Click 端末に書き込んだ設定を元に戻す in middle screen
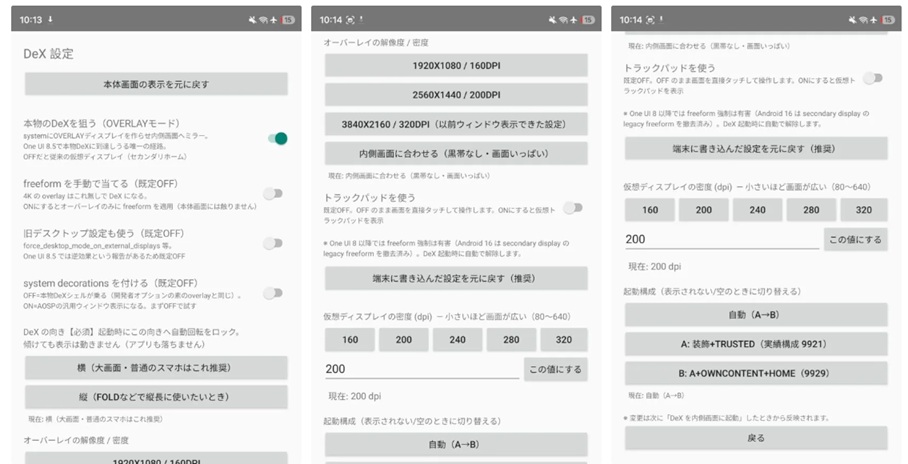The image size is (908, 464). (x=456, y=279)
